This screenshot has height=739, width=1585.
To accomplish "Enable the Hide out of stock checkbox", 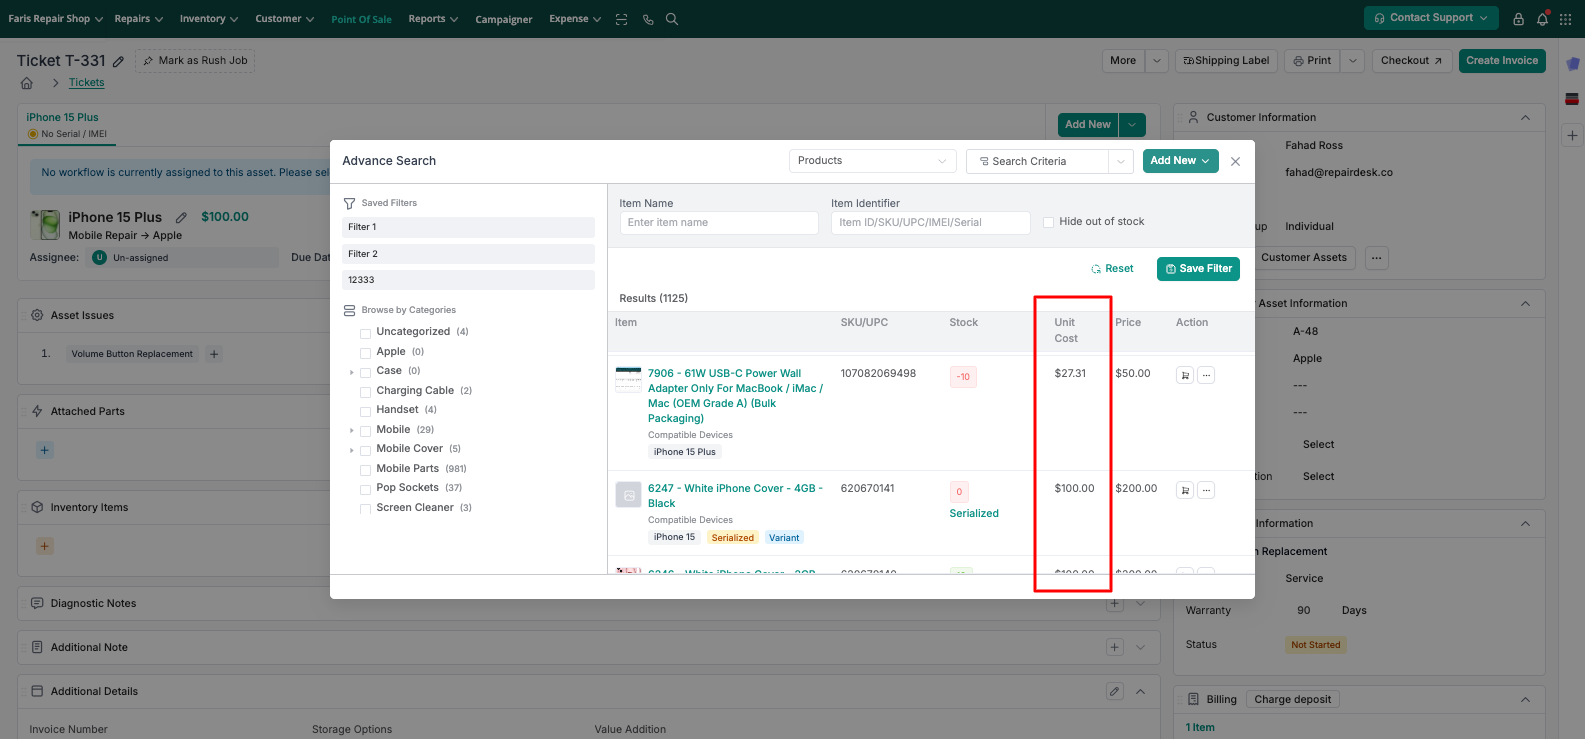I will [1048, 222].
